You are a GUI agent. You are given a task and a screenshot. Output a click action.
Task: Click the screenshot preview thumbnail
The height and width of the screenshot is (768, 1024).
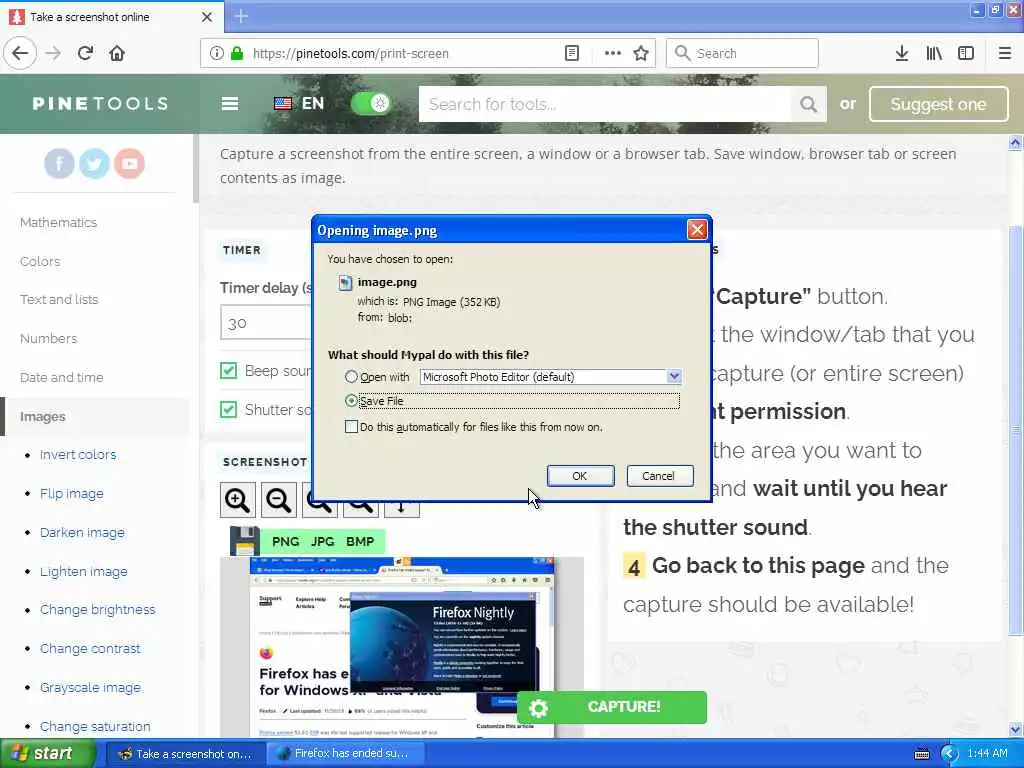[402, 647]
